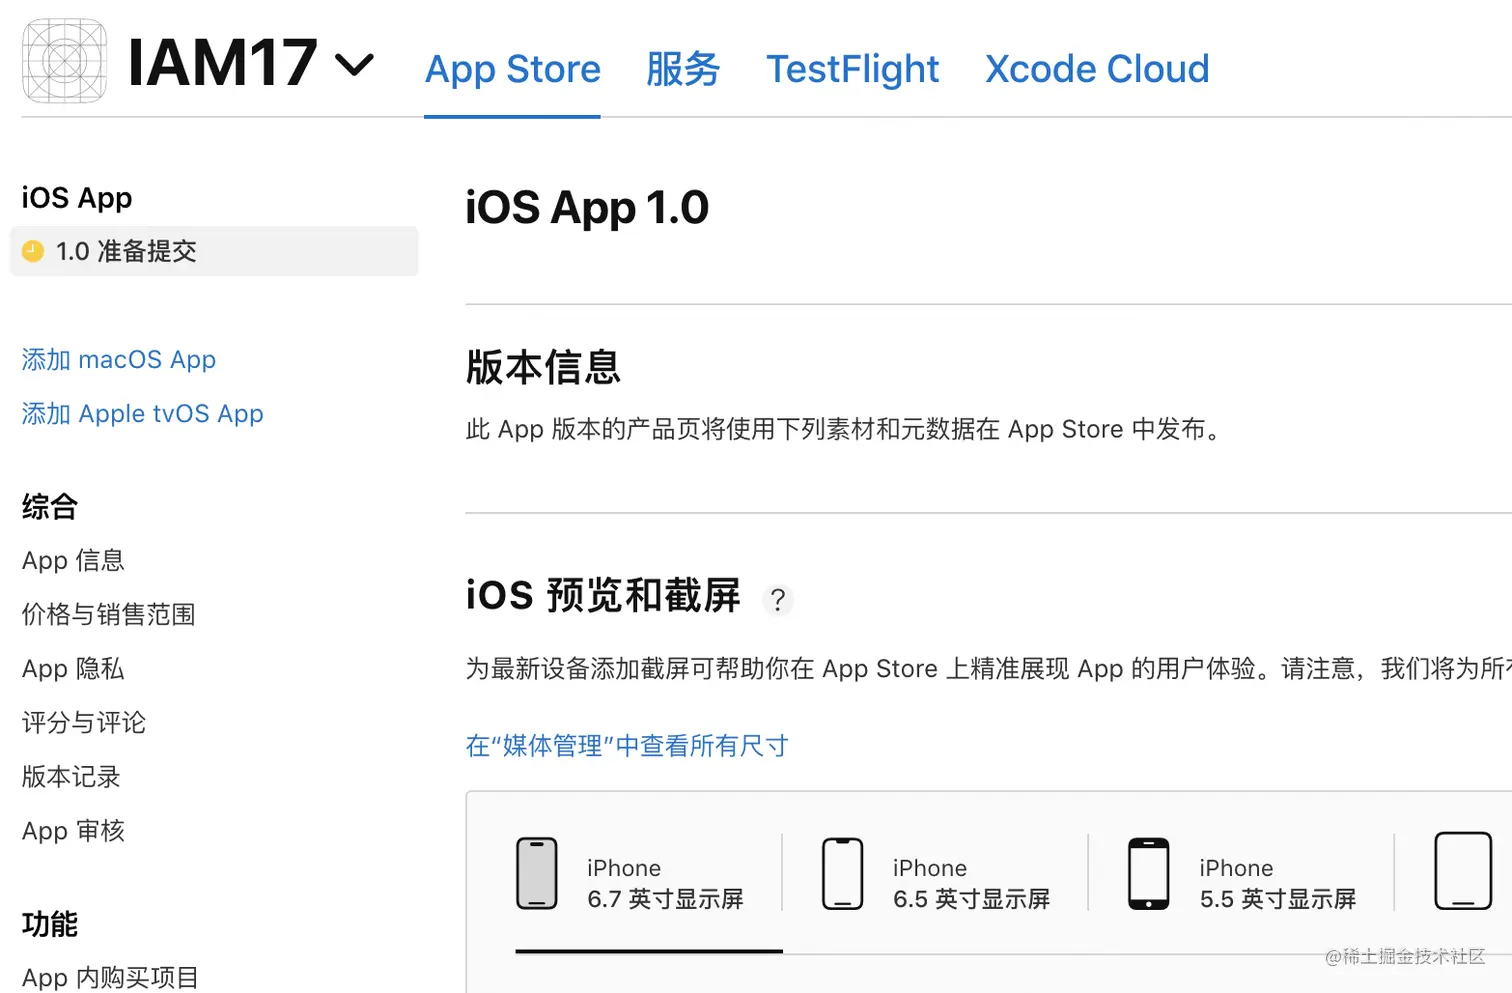Image resolution: width=1512 pixels, height=993 pixels.
Task: Click the question mark help icon
Action: (x=778, y=600)
